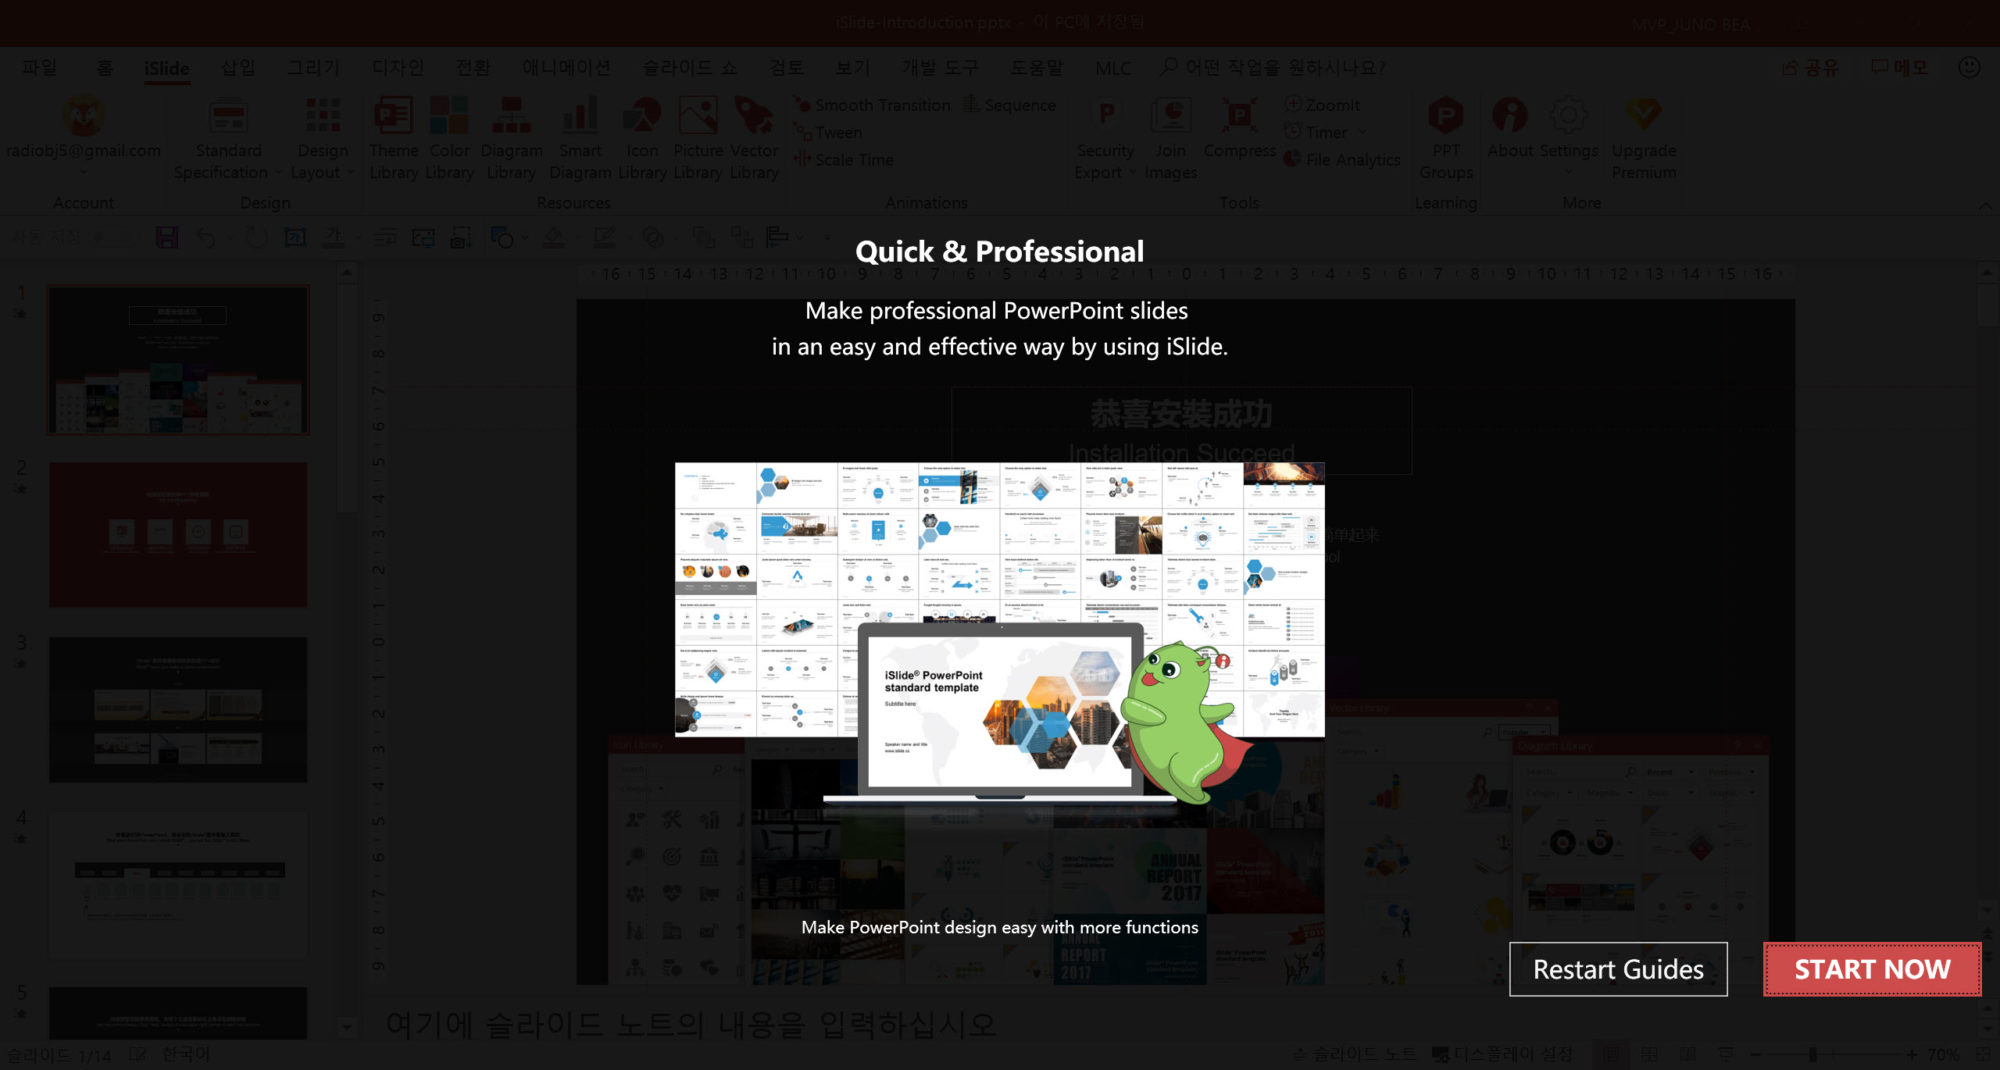This screenshot has width=2000, height=1070.
Task: Open the 파일 menu tab
Action: tap(40, 67)
